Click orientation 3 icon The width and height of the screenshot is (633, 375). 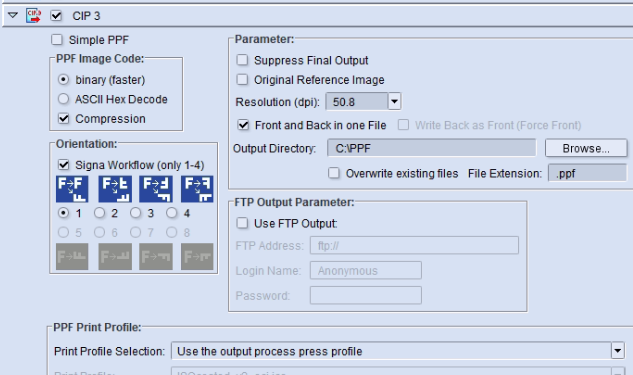(156, 189)
